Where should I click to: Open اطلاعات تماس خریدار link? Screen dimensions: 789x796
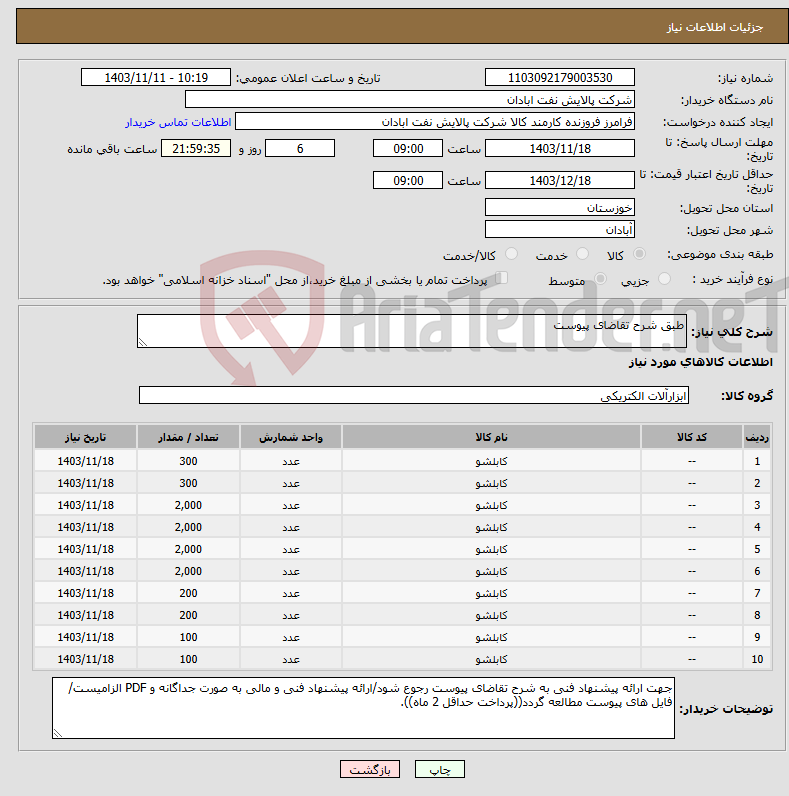pyautogui.click(x=178, y=122)
